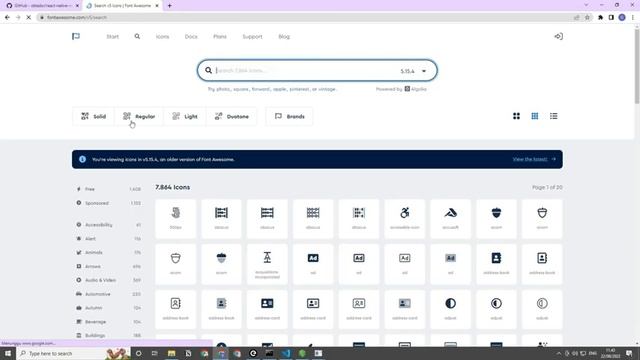
Task: Click the Windows taskbar search box
Action: point(73,353)
